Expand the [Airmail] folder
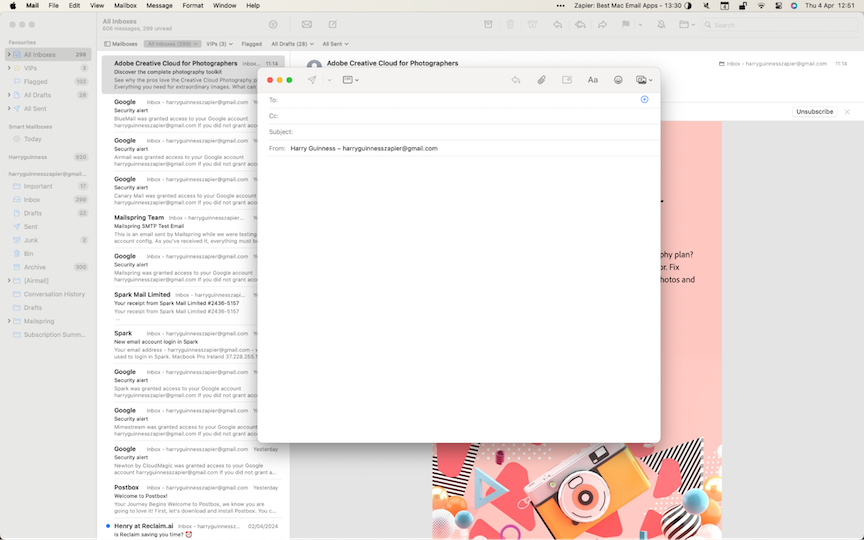This screenshot has height=540, width=864. (9, 280)
